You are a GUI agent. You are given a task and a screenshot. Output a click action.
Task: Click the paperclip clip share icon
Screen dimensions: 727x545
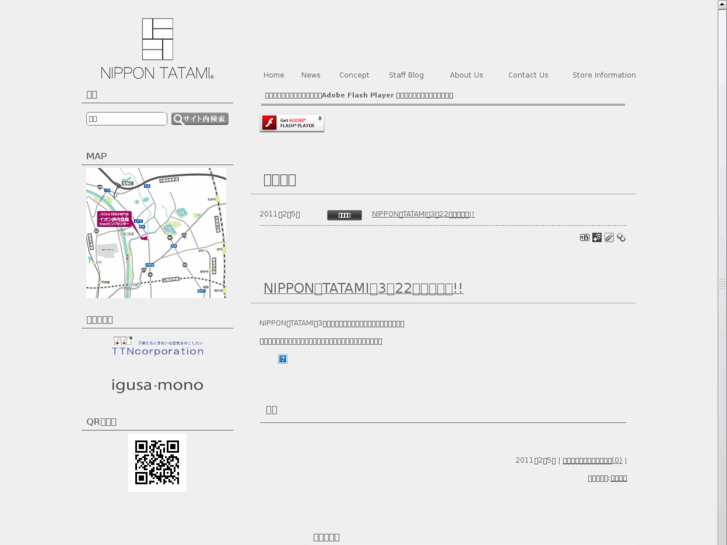tap(609, 237)
